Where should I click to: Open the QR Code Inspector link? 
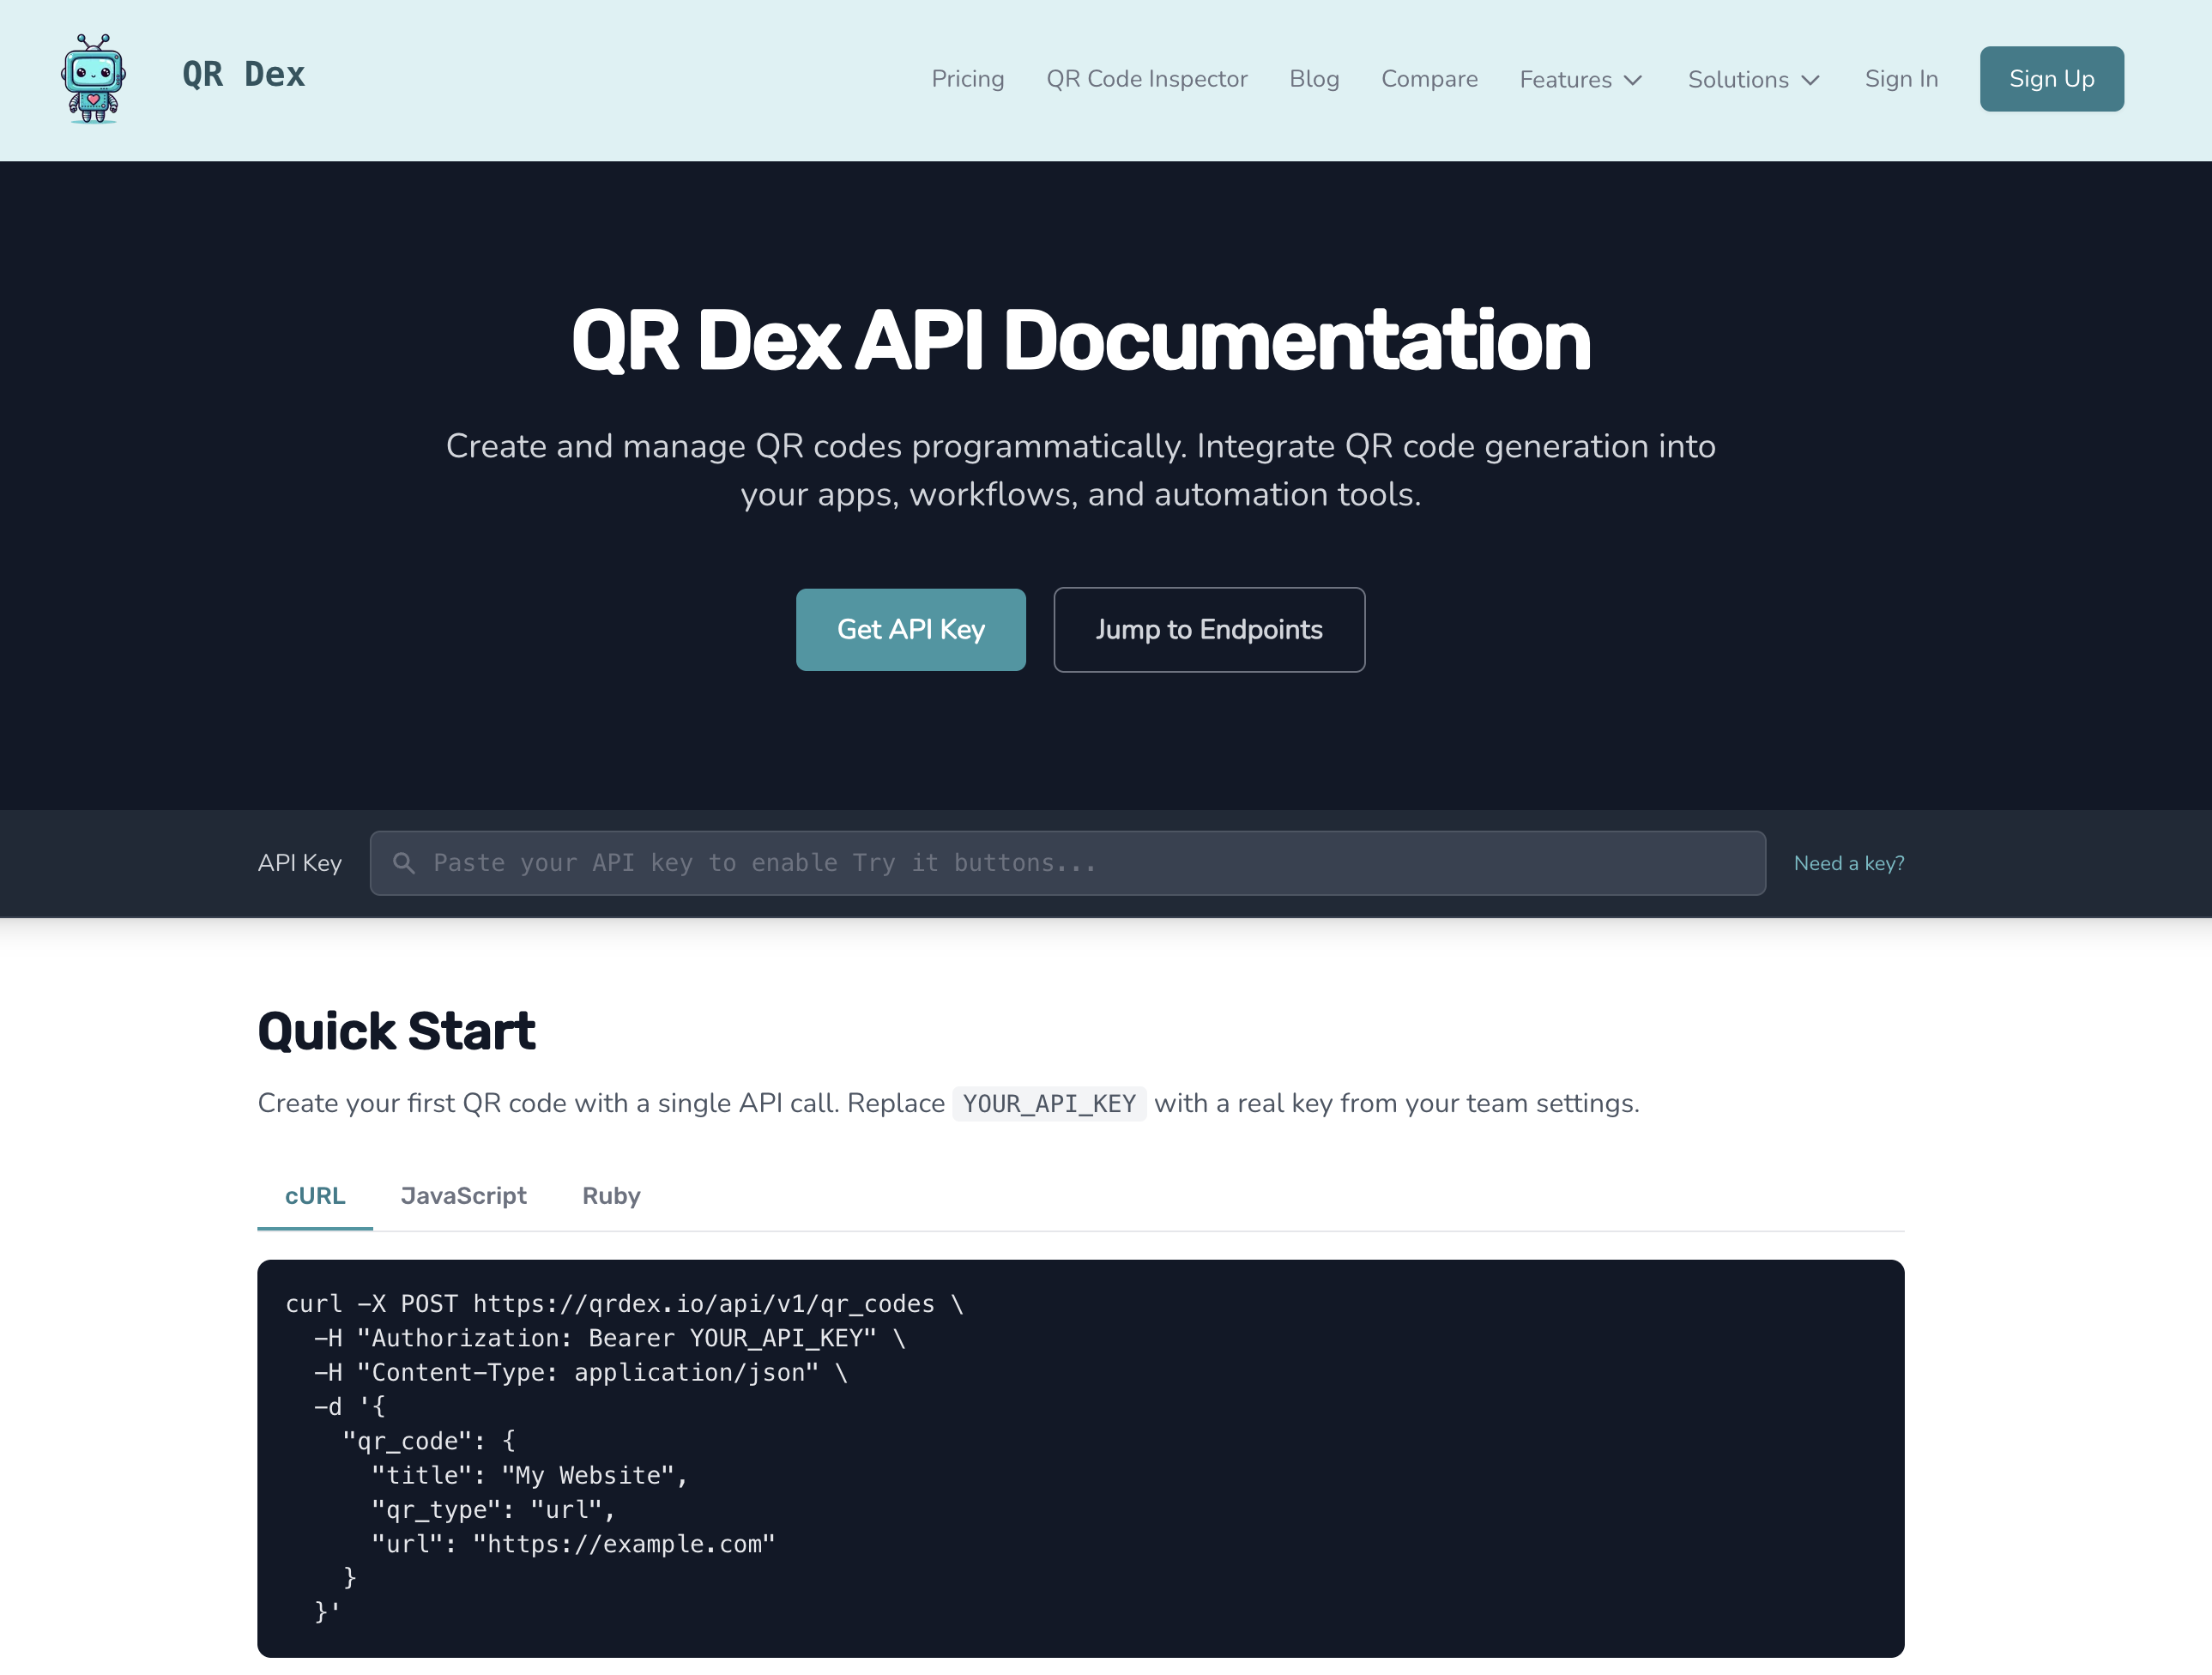point(1146,79)
